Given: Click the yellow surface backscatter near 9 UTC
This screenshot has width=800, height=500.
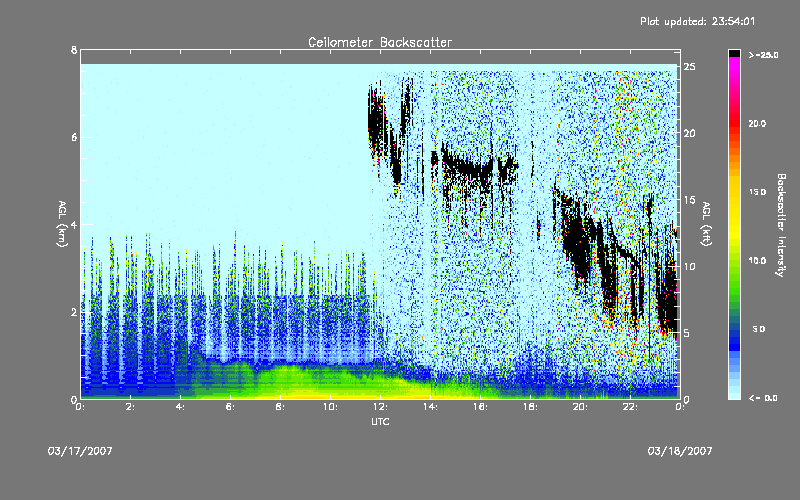Looking at the screenshot, I should (x=306, y=394).
